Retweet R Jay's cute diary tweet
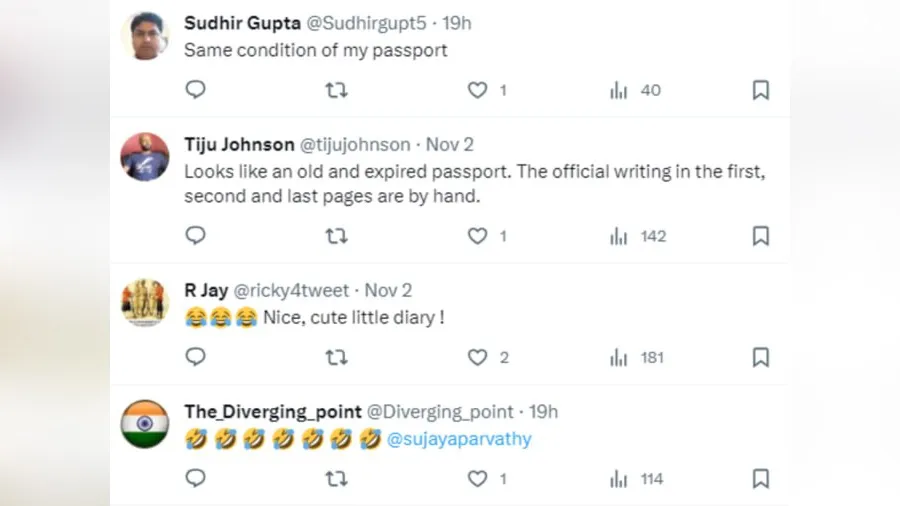Image resolution: width=900 pixels, height=506 pixels. 337,357
